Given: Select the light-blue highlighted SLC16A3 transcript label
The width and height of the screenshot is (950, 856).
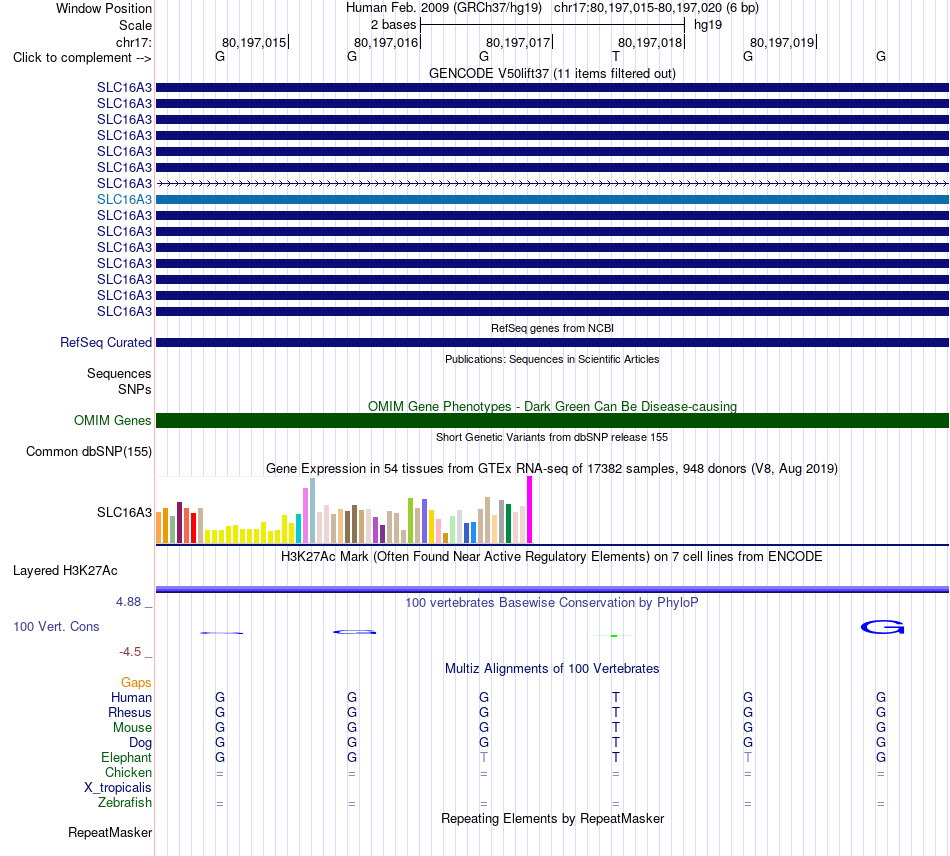Looking at the screenshot, I should coord(124,199).
